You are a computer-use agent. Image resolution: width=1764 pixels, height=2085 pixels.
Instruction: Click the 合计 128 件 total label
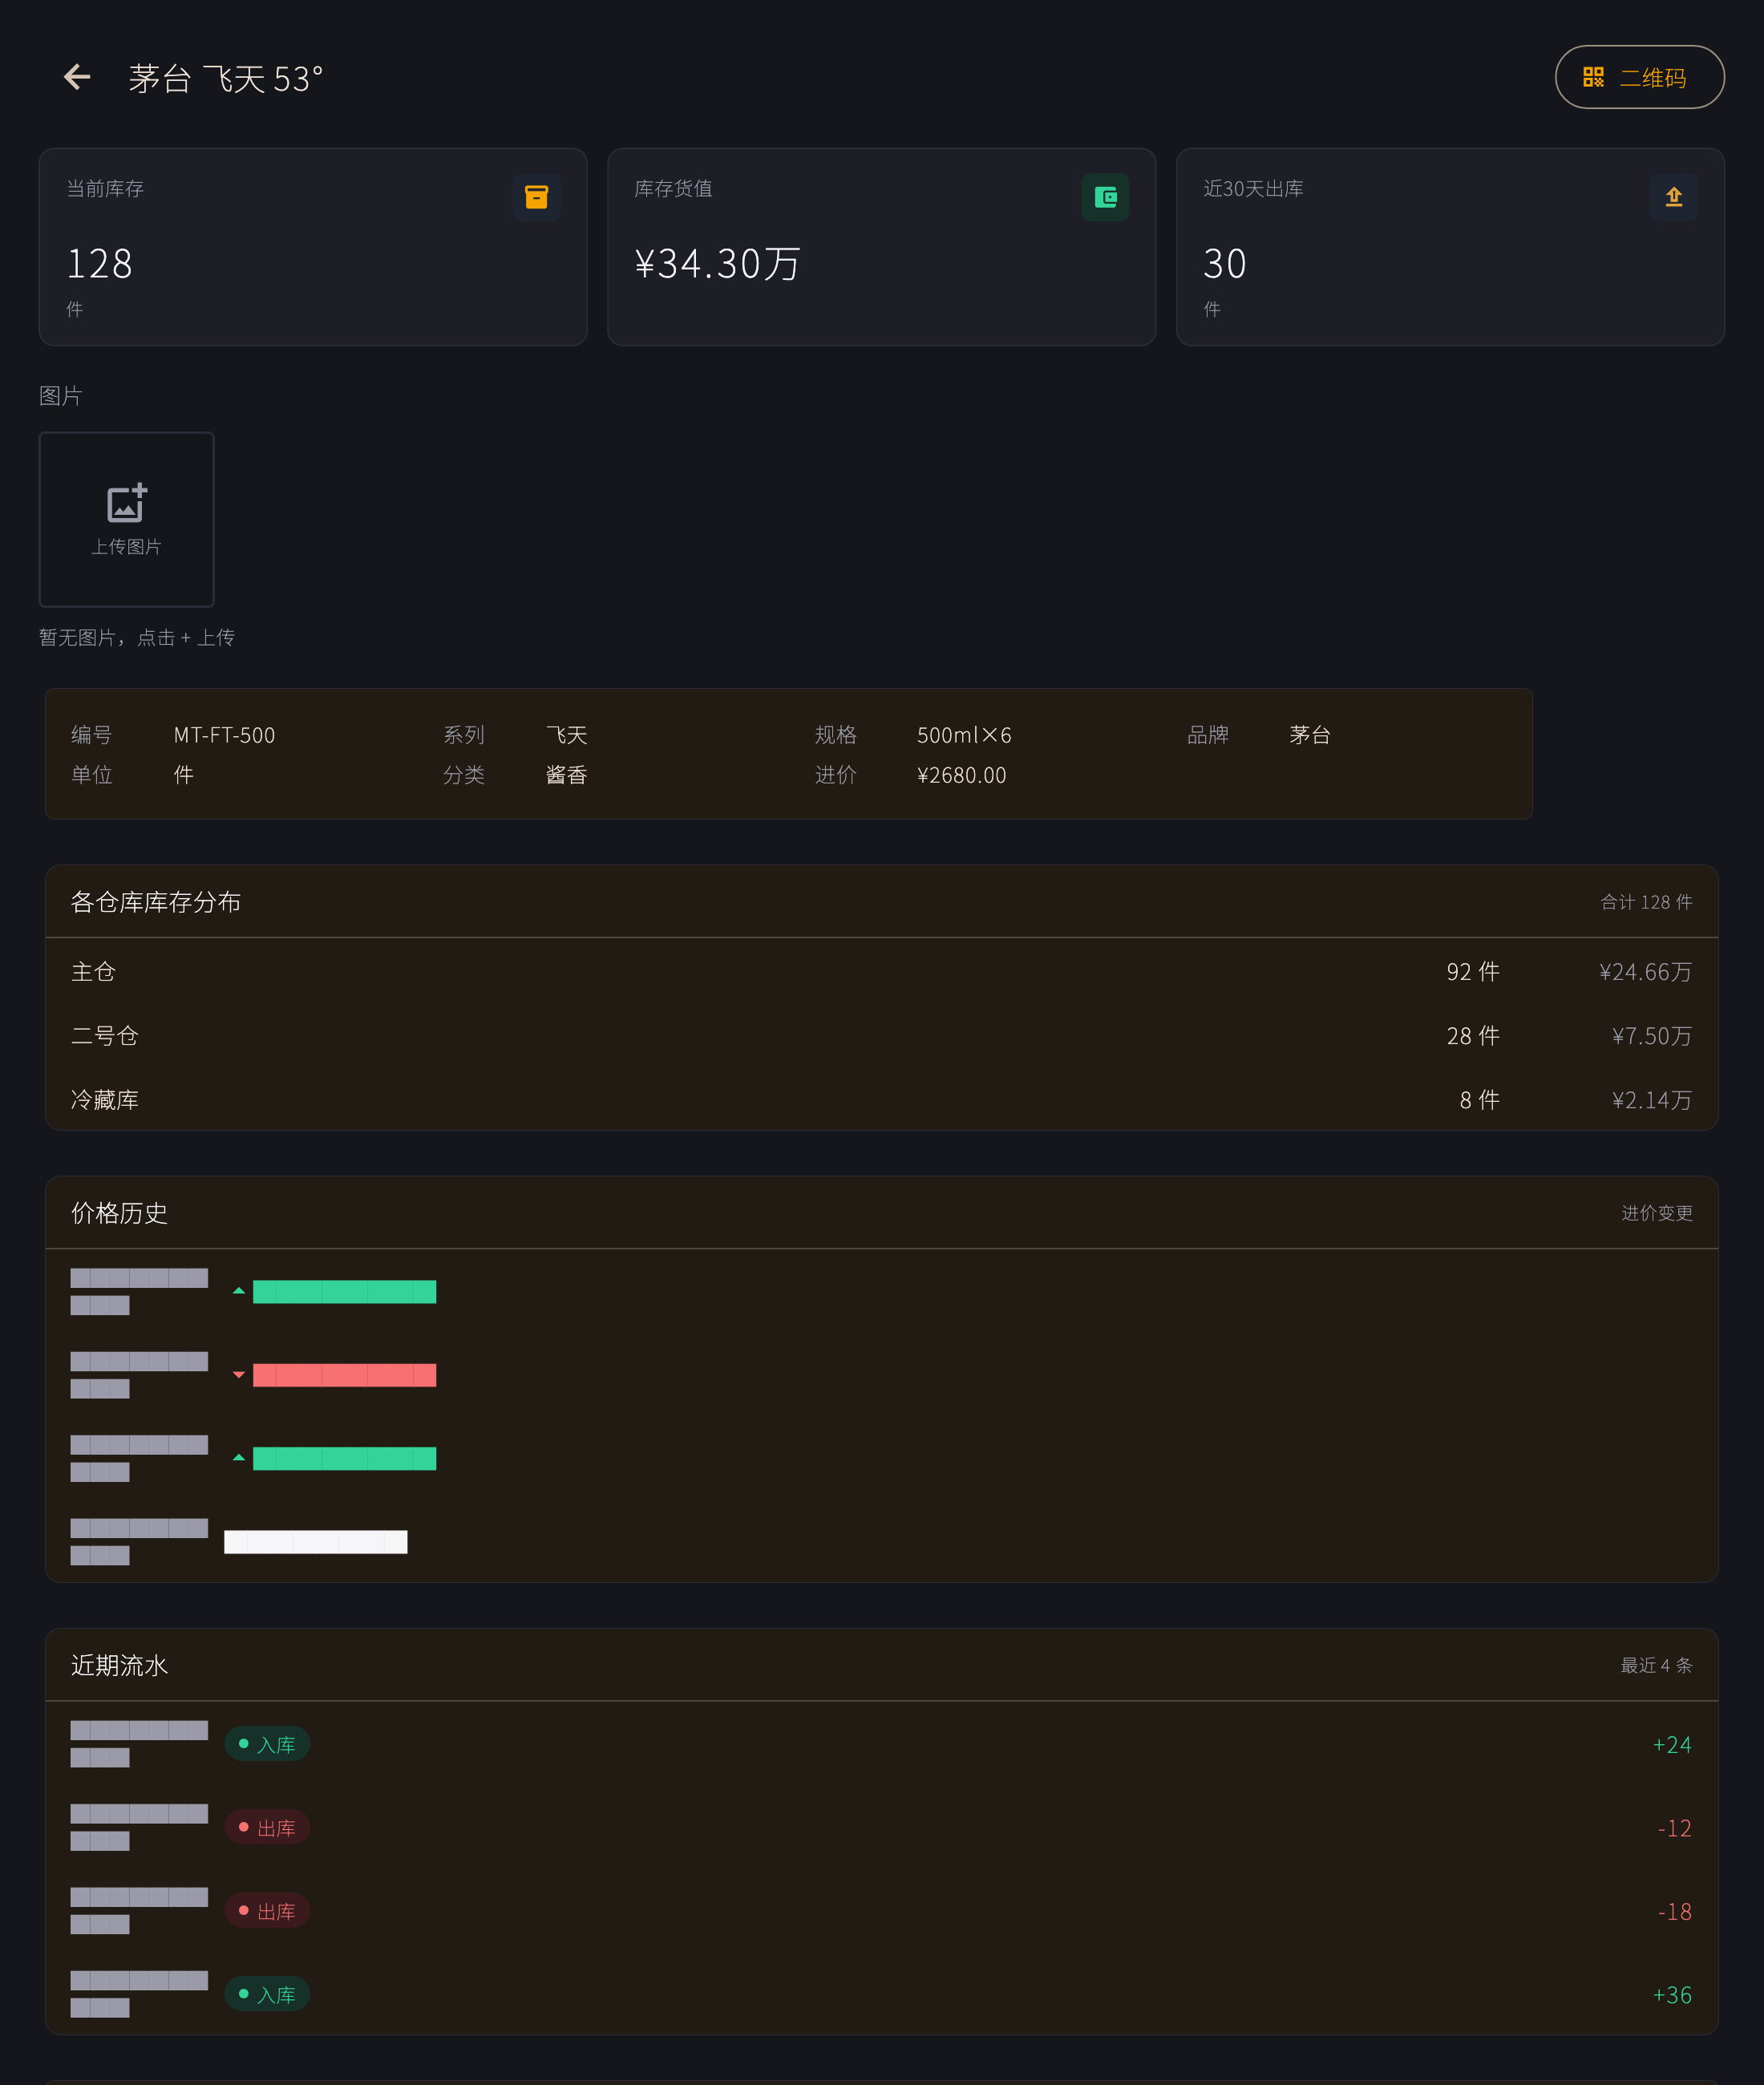(x=1646, y=902)
